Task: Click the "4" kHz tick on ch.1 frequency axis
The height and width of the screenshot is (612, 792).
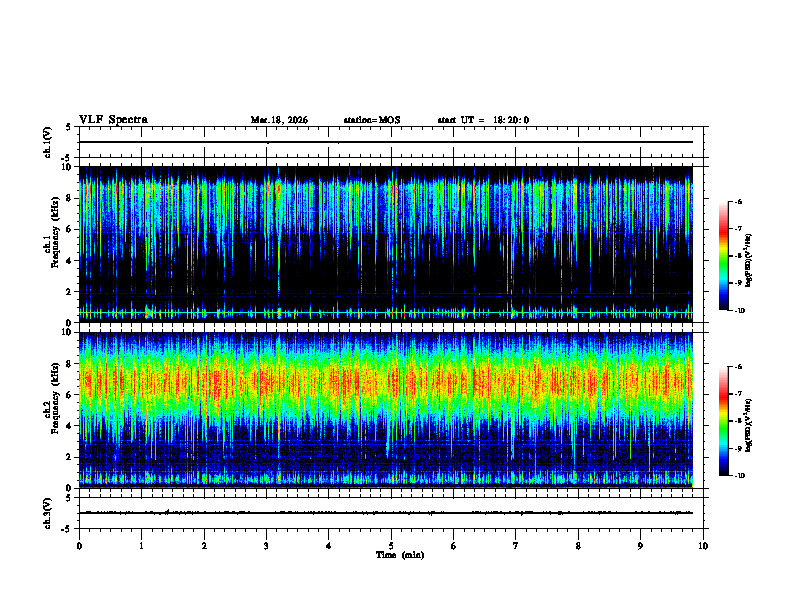Action: [70, 261]
